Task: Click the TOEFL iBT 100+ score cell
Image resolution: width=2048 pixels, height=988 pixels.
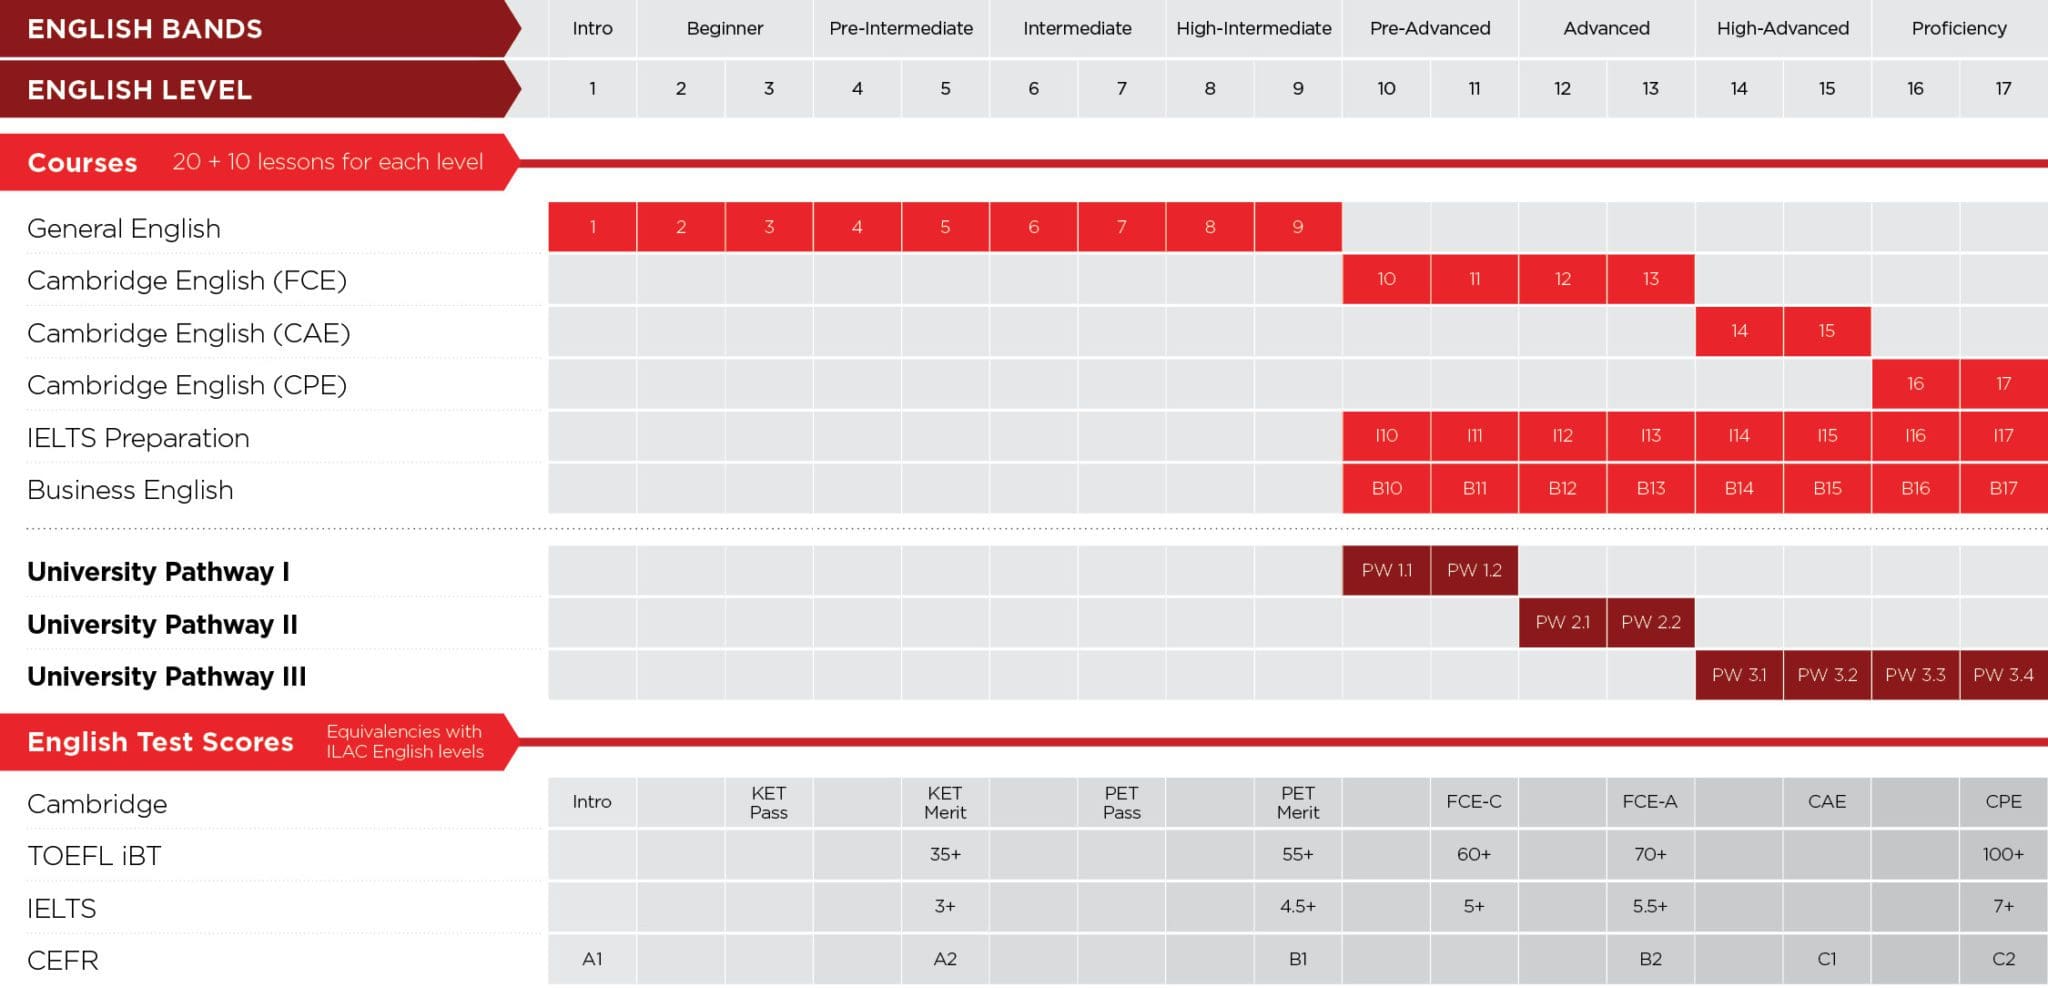Action: [2003, 855]
